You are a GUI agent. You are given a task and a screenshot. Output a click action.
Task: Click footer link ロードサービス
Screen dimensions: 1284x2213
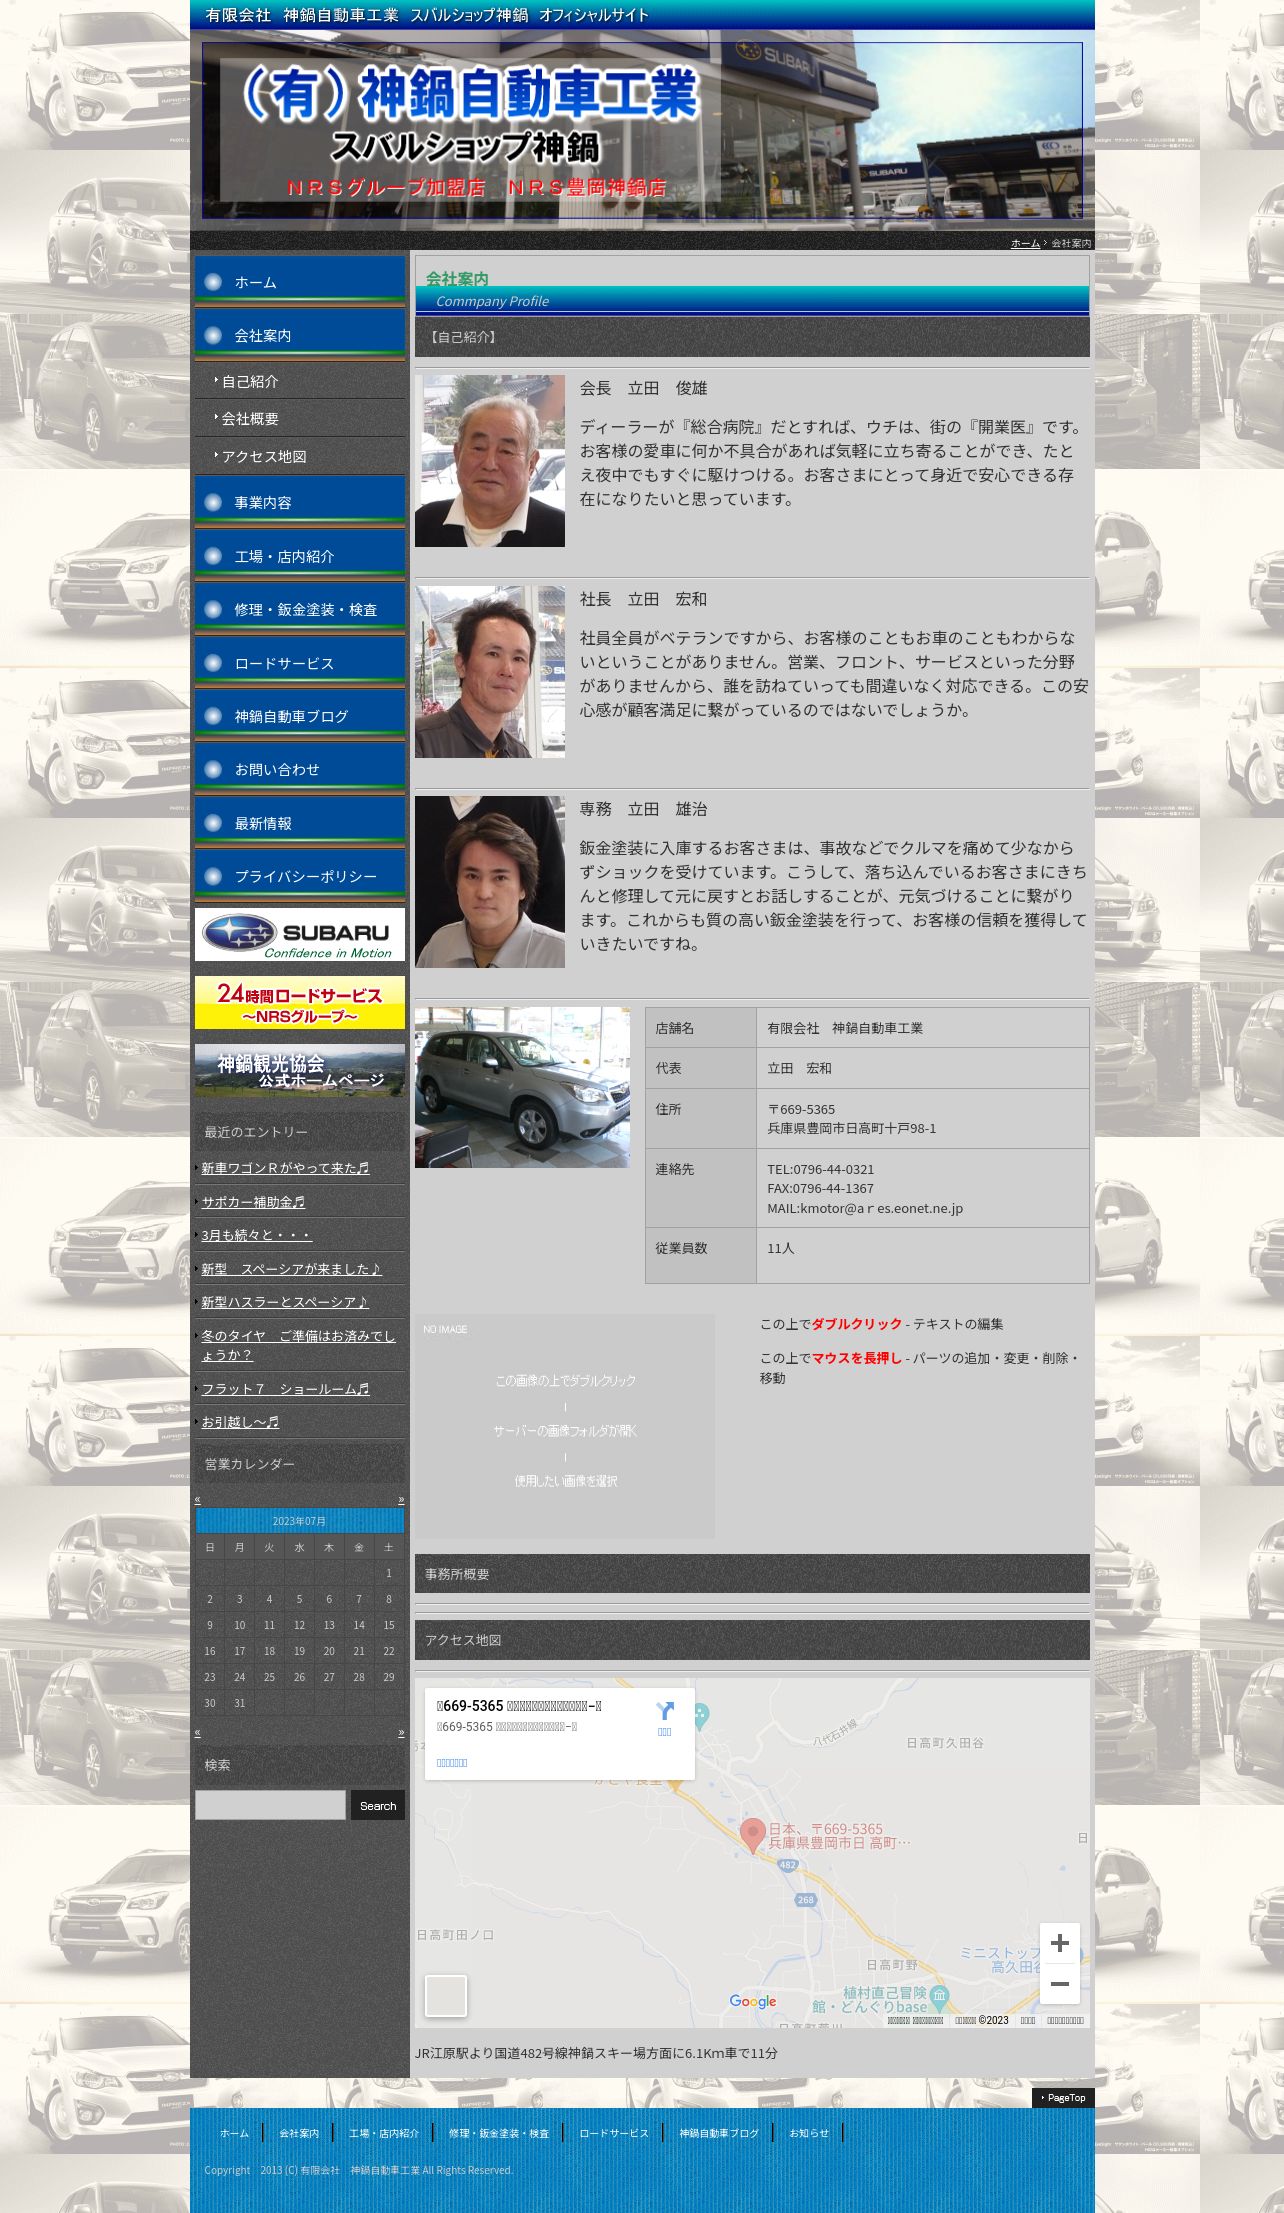[614, 2133]
